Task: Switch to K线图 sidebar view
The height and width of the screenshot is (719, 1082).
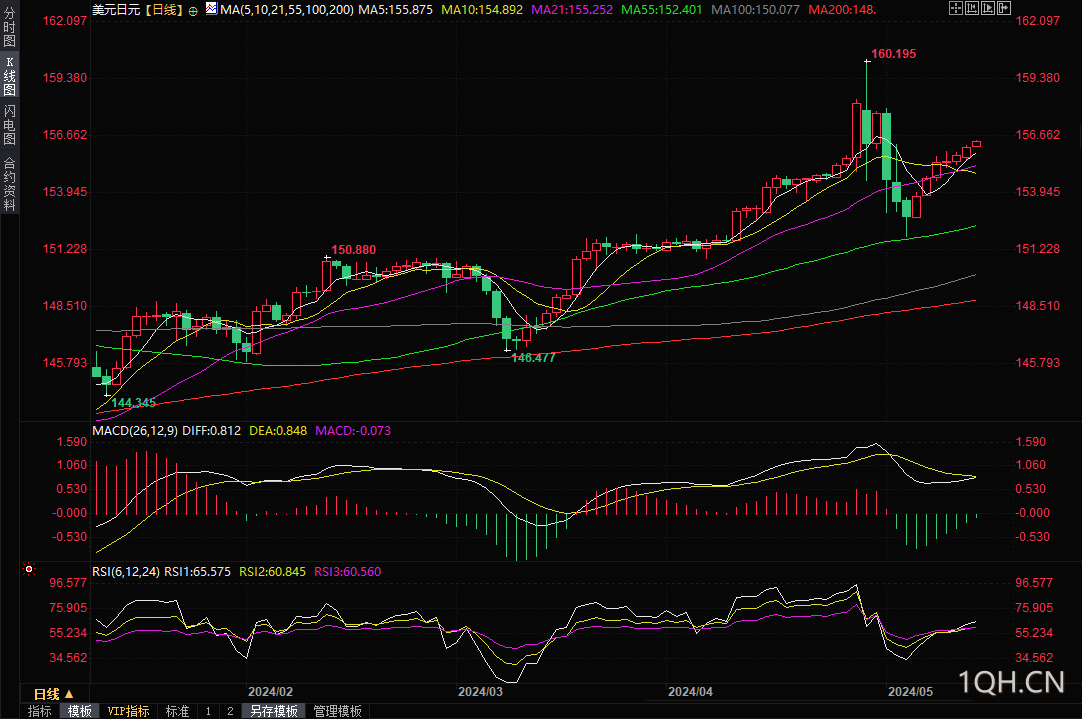Action: (x=9, y=76)
